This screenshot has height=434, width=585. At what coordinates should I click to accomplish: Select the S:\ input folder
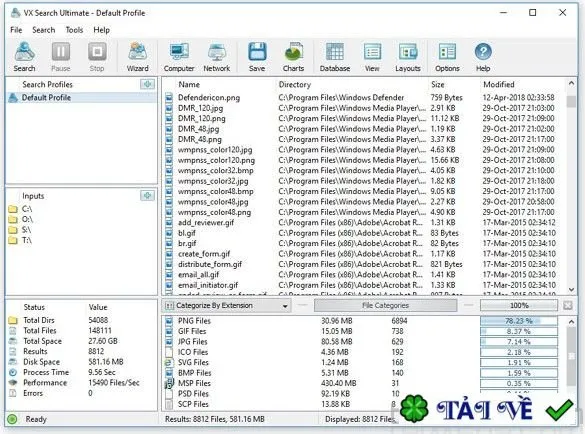(x=21, y=230)
